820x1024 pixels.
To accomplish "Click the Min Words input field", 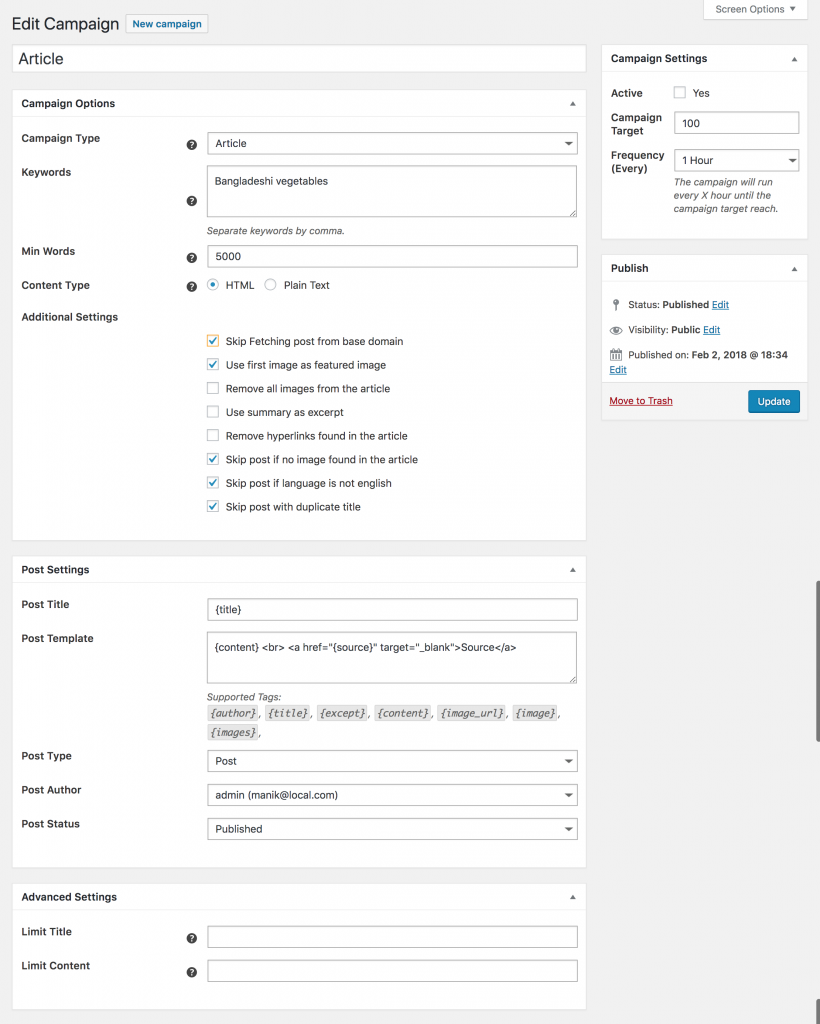I will [x=392, y=256].
